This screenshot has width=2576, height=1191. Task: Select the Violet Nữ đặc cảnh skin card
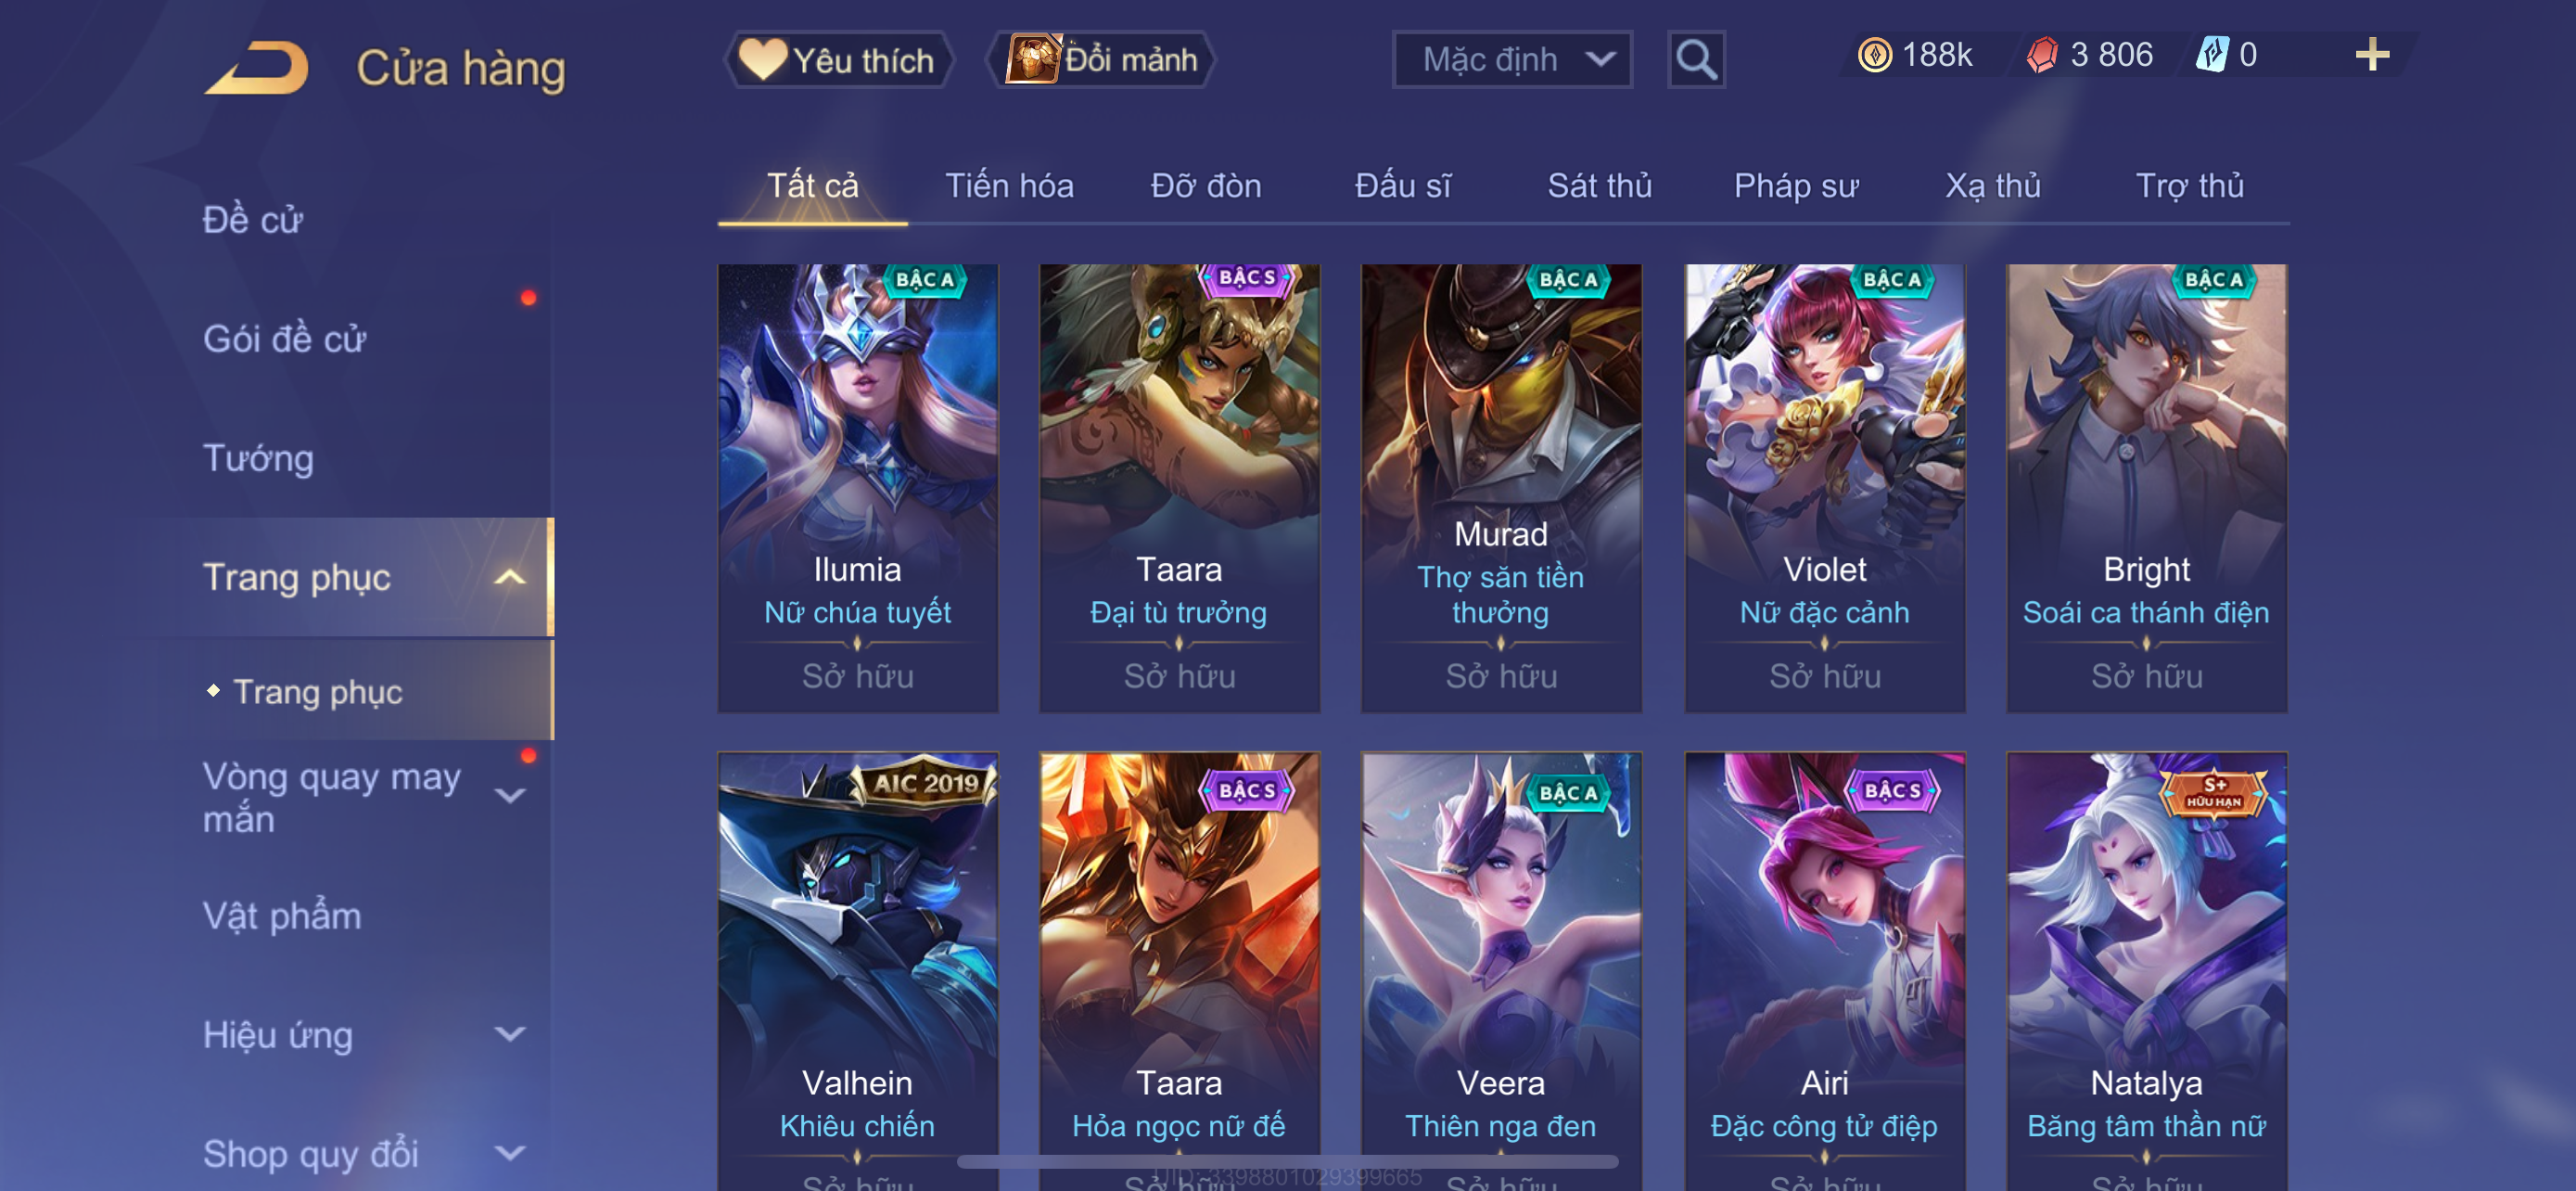click(1825, 488)
